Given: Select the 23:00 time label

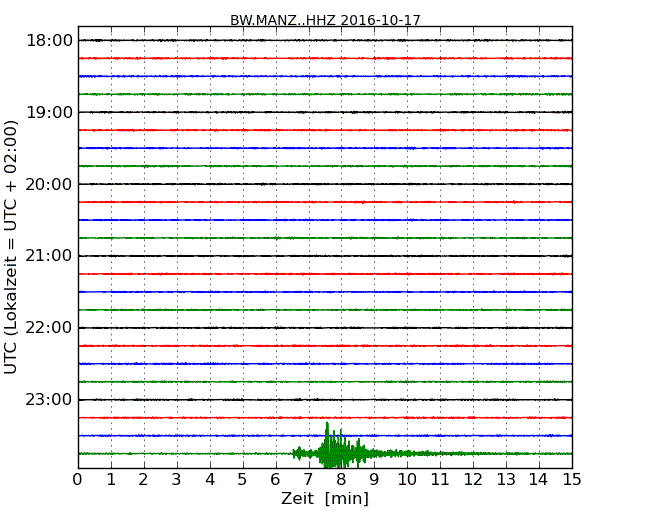Looking at the screenshot, I should tap(49, 400).
